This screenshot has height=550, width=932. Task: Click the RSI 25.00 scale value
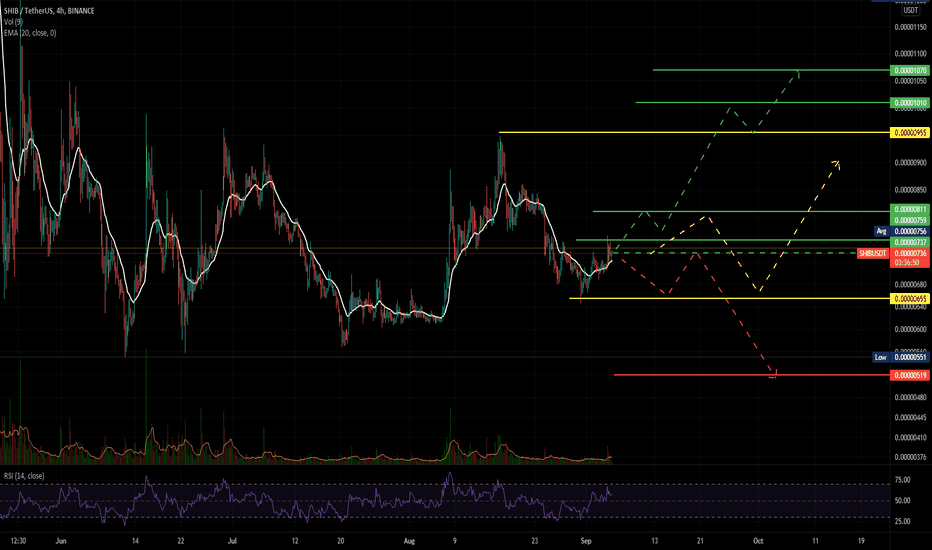(902, 521)
